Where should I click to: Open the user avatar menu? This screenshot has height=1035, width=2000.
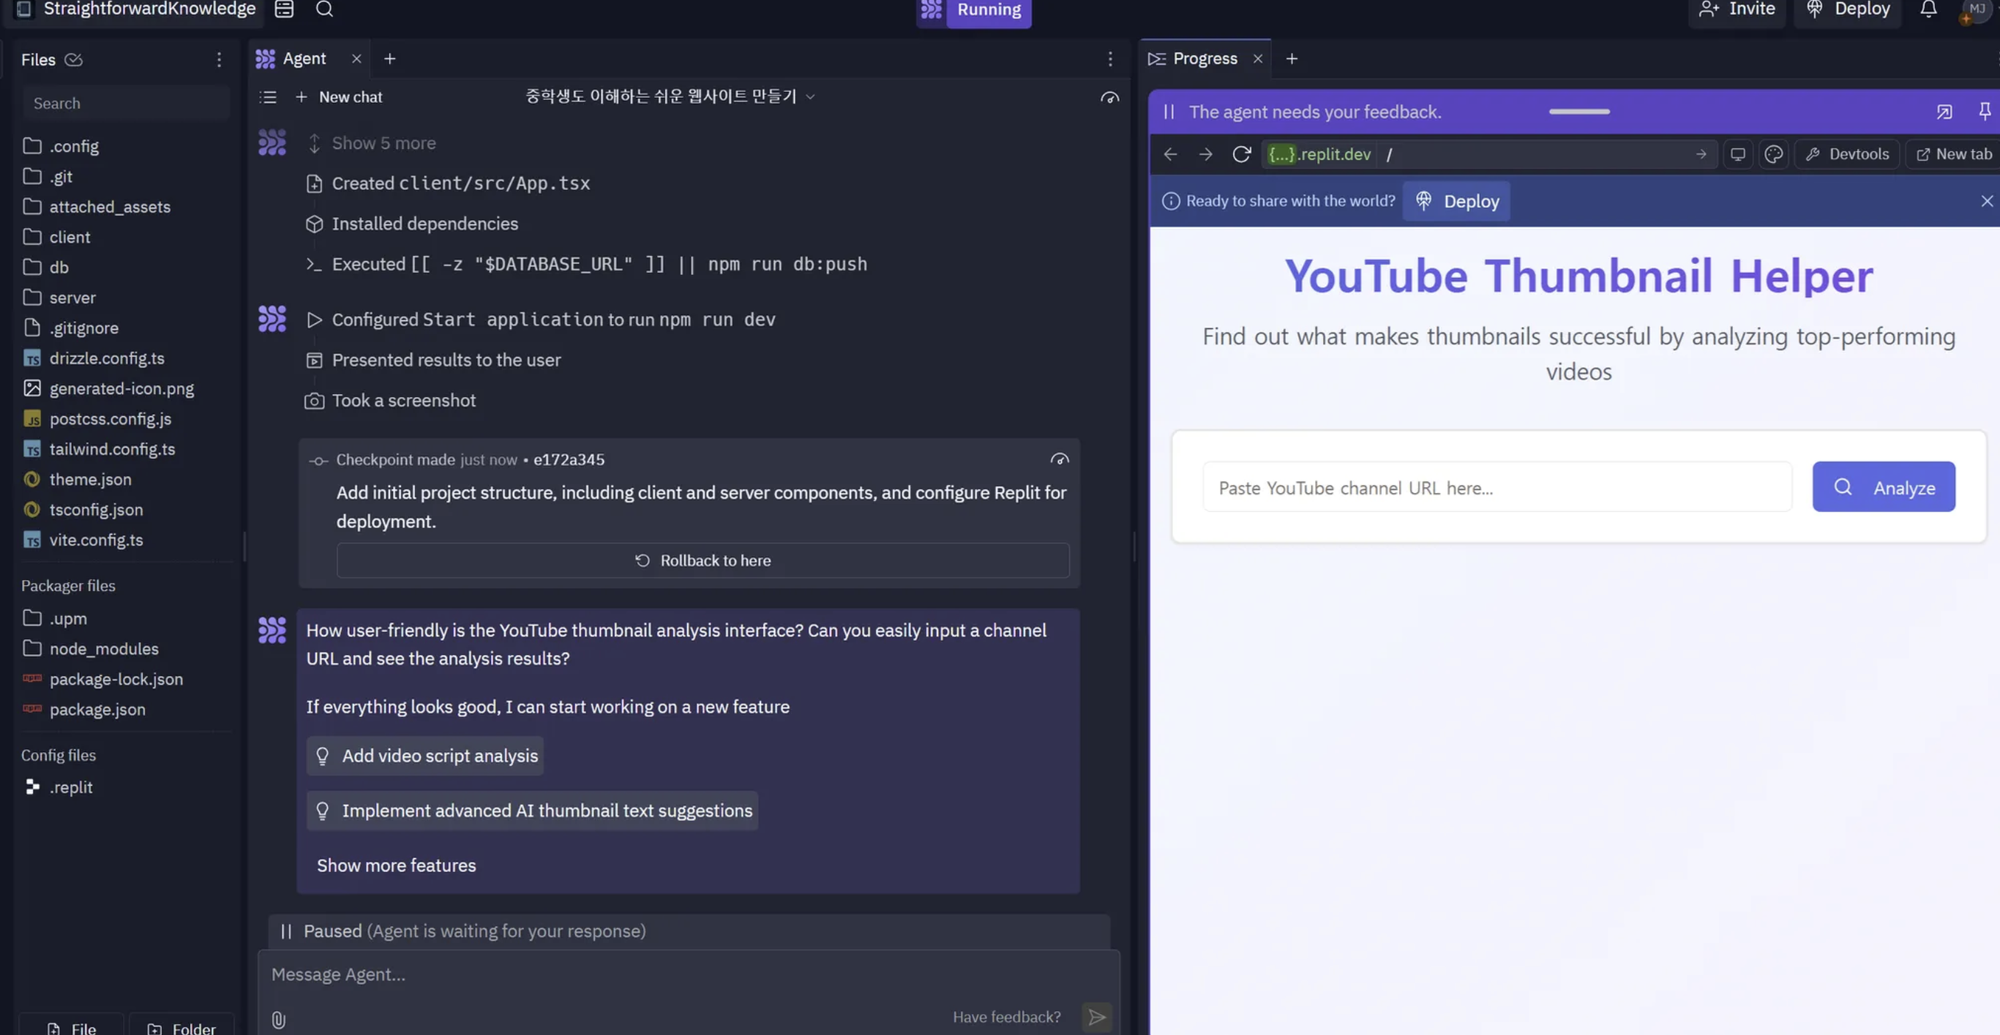(x=1976, y=10)
